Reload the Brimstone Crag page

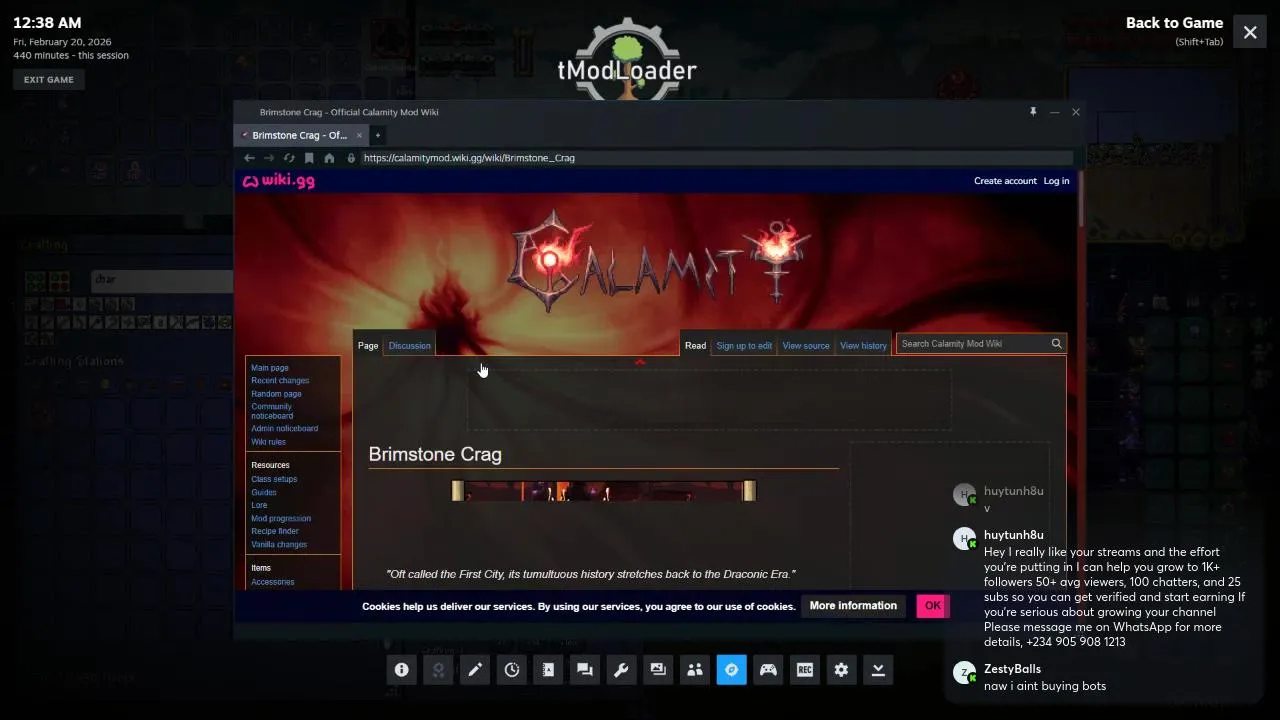[x=289, y=158]
